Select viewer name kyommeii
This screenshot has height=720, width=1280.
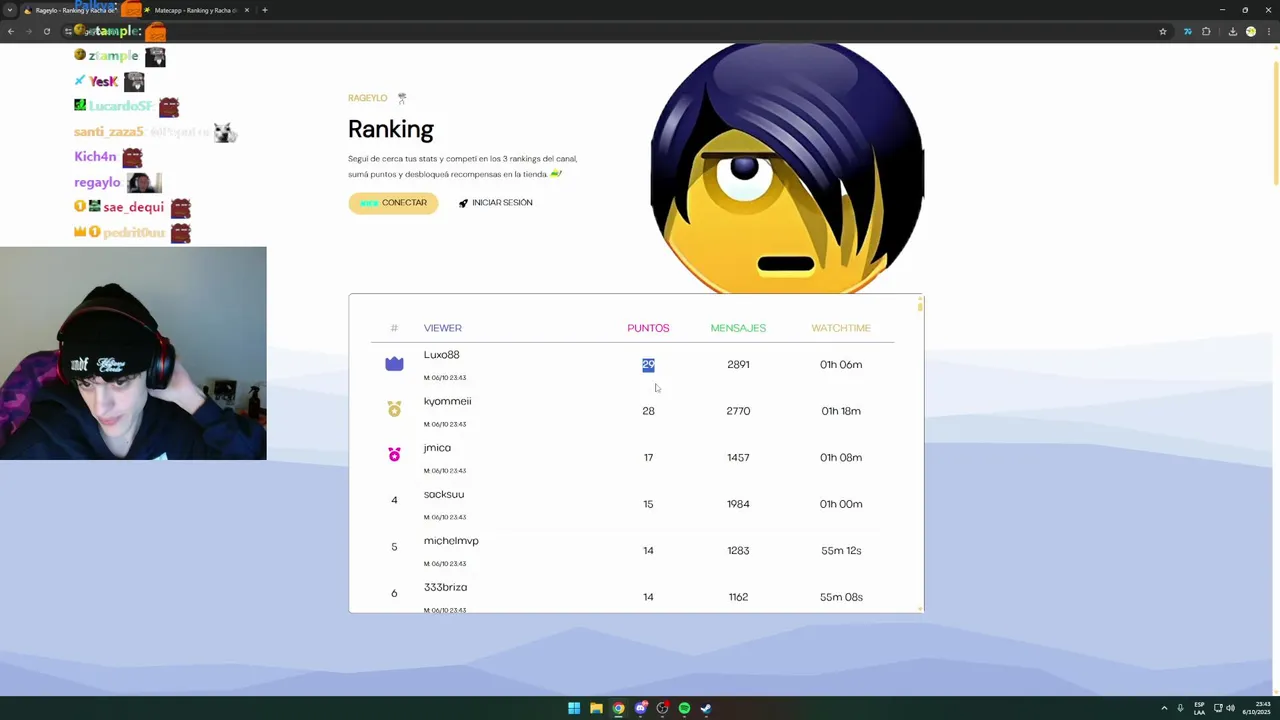(x=447, y=401)
